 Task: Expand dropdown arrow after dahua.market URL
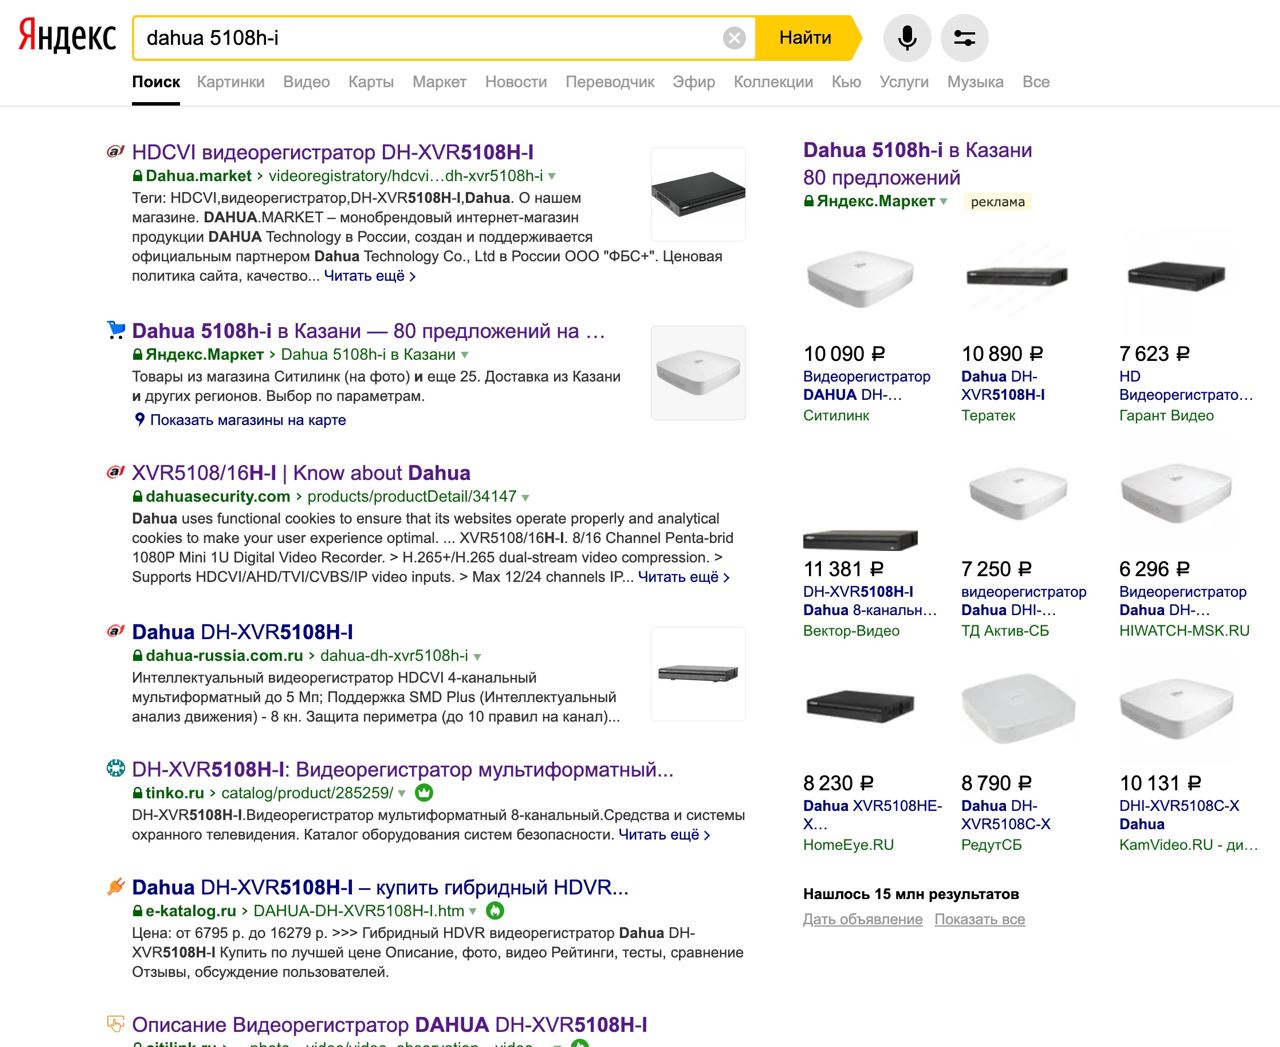(x=552, y=177)
